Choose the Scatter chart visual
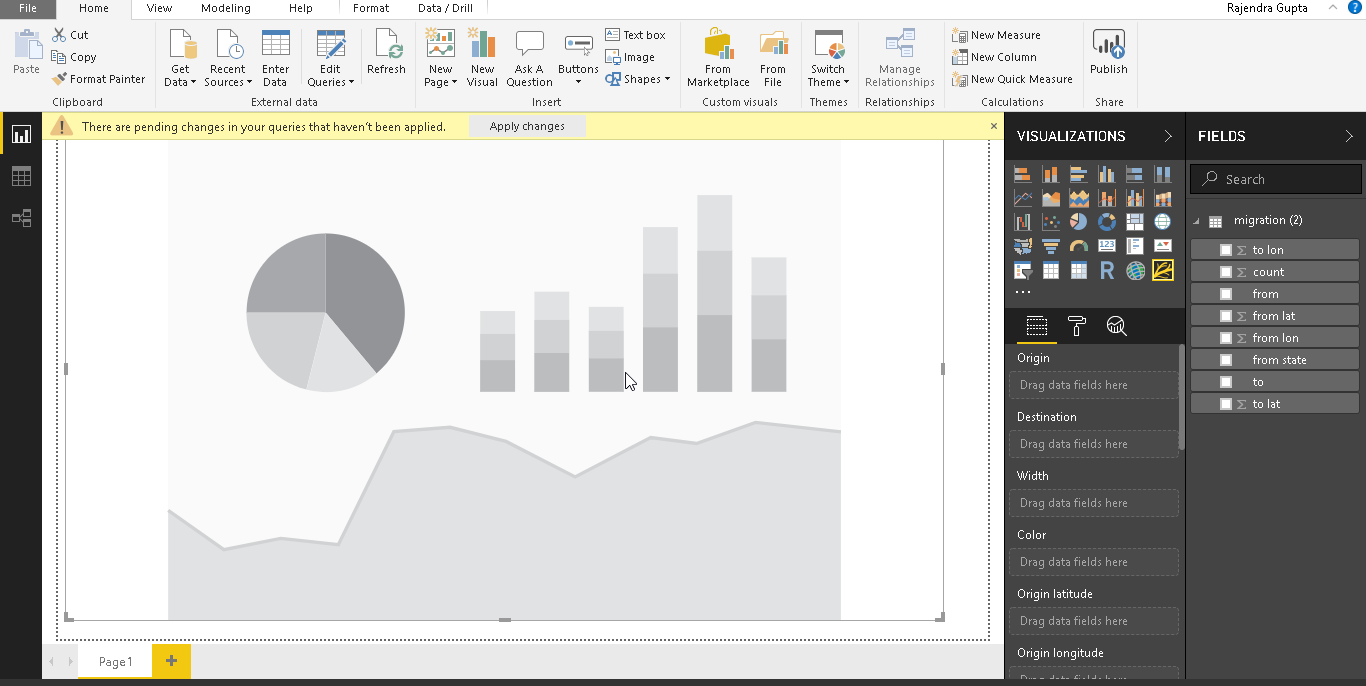Screen dimensions: 1366x686 pos(1051,222)
